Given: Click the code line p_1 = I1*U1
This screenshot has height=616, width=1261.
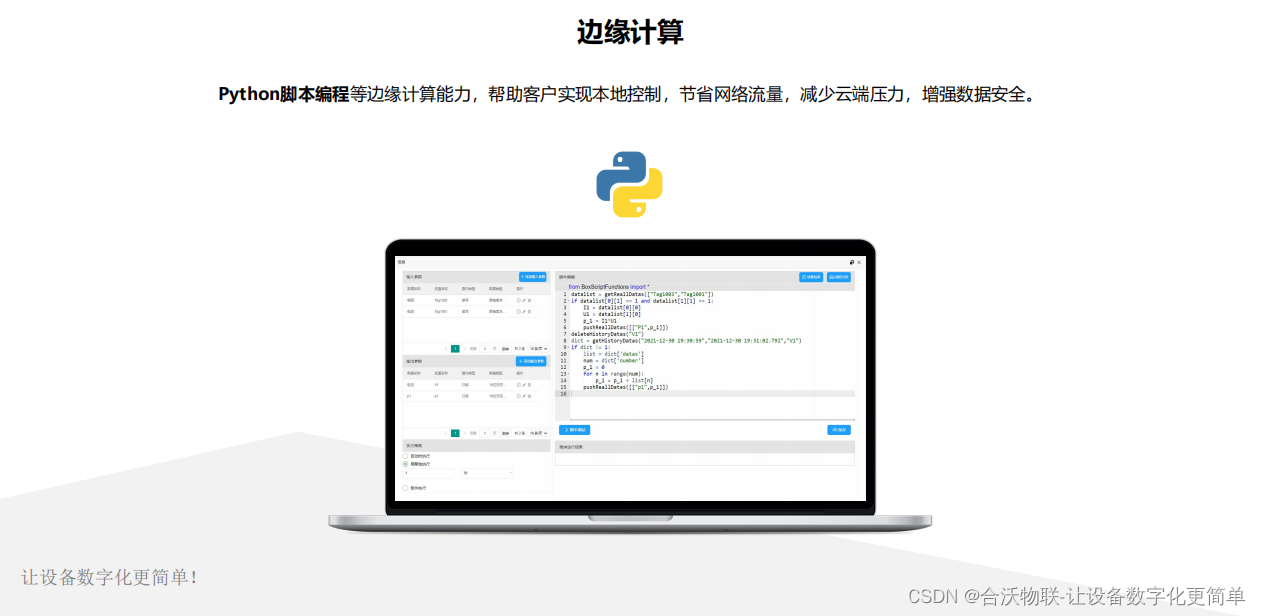Looking at the screenshot, I should click(x=602, y=321).
